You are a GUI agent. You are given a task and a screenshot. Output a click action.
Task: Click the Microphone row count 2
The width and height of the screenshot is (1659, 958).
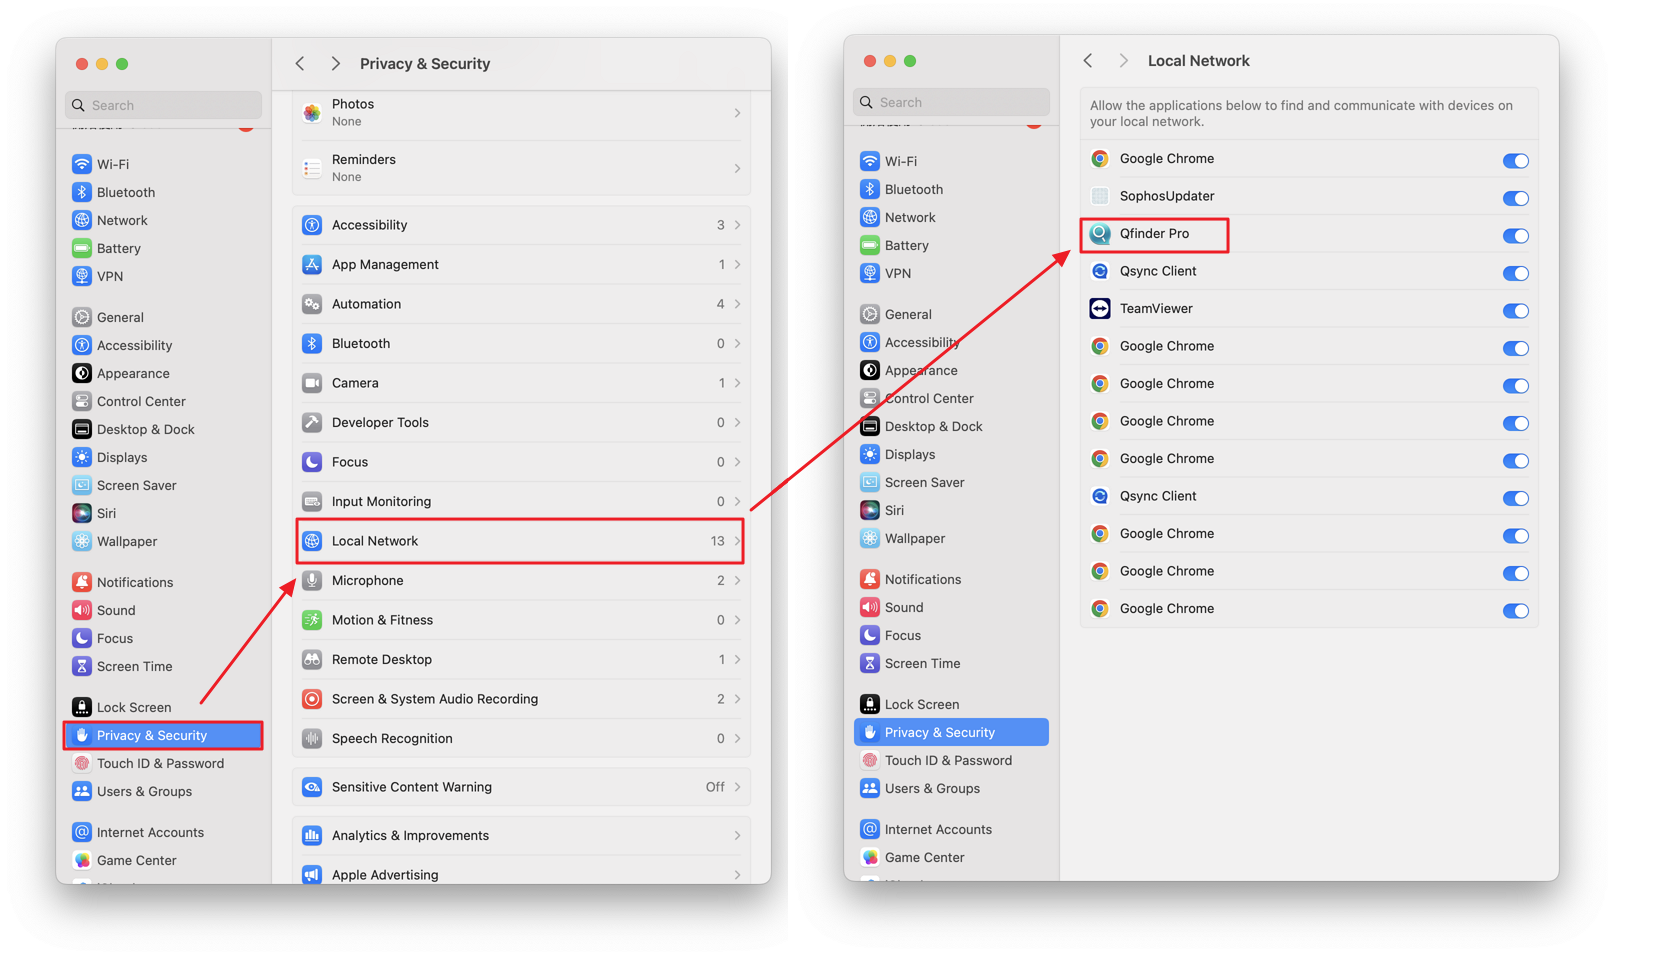[x=720, y=580]
